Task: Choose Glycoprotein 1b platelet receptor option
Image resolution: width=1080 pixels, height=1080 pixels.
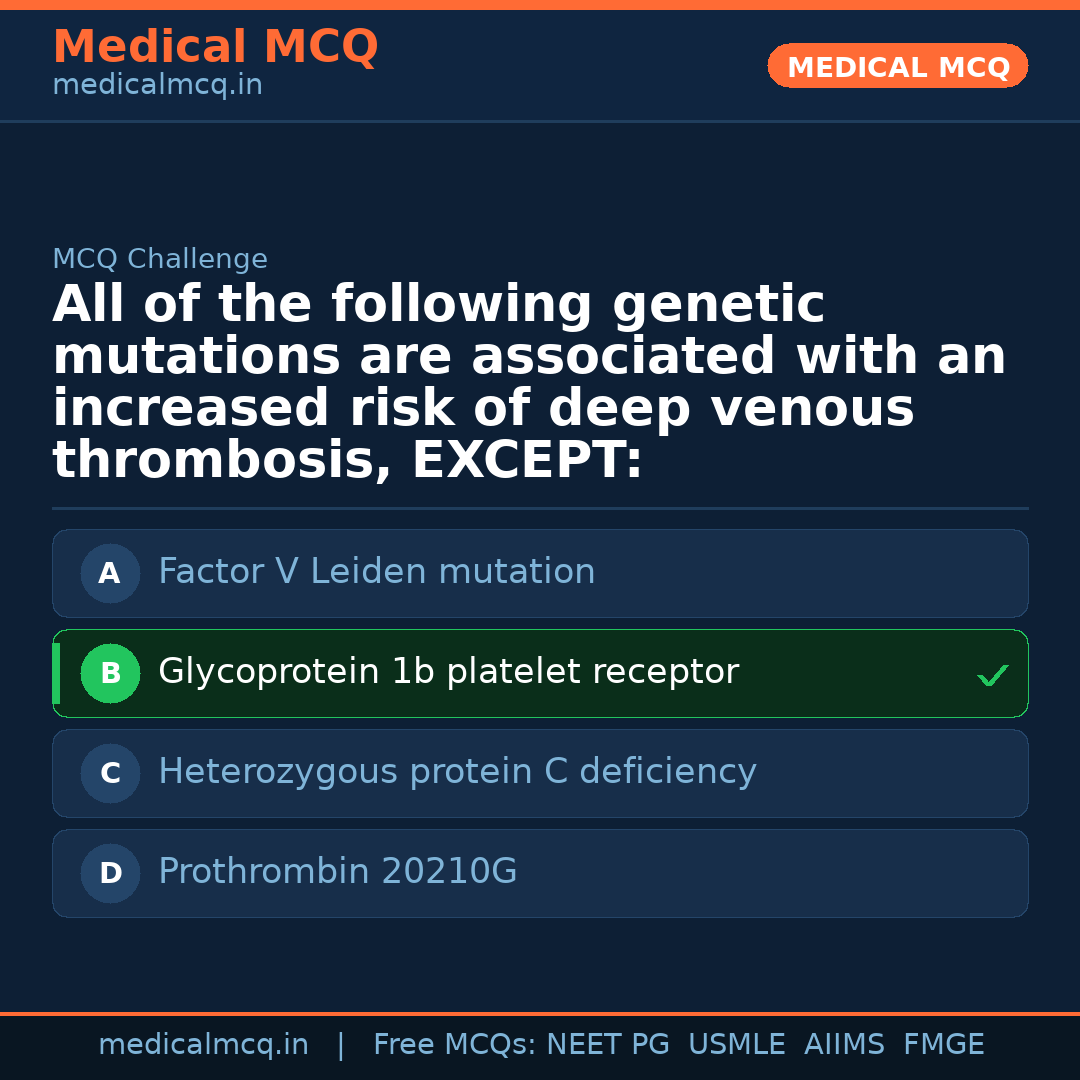Action: pos(448,672)
